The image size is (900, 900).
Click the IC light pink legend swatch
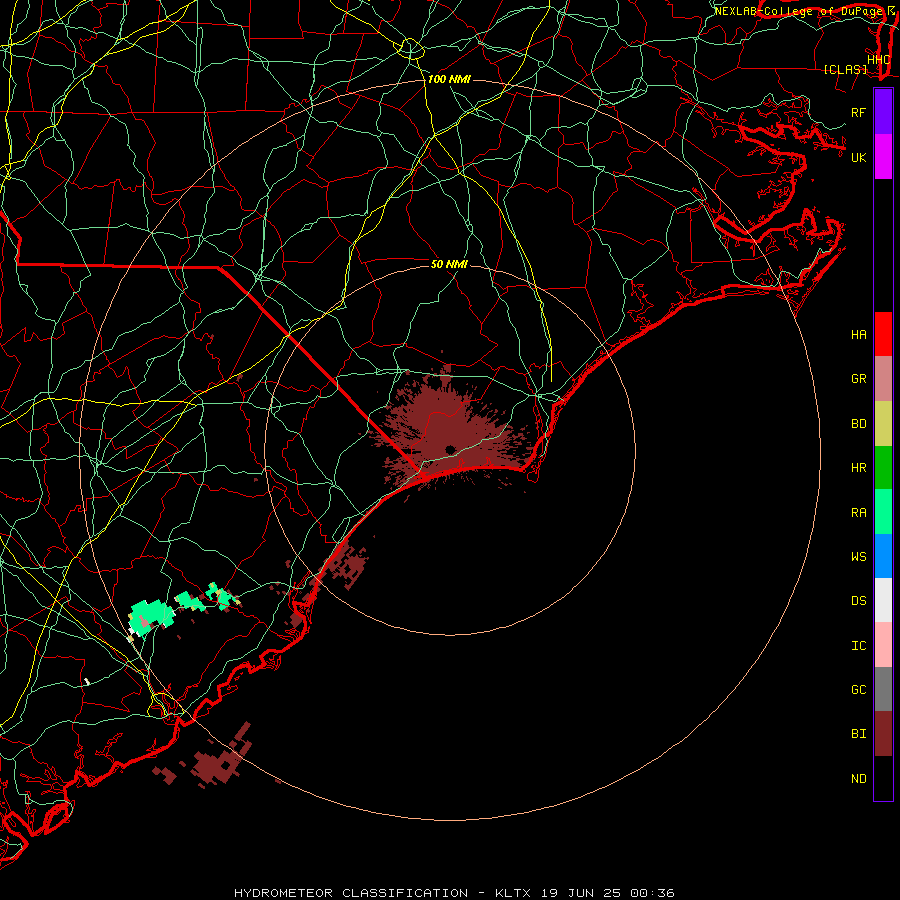click(883, 645)
